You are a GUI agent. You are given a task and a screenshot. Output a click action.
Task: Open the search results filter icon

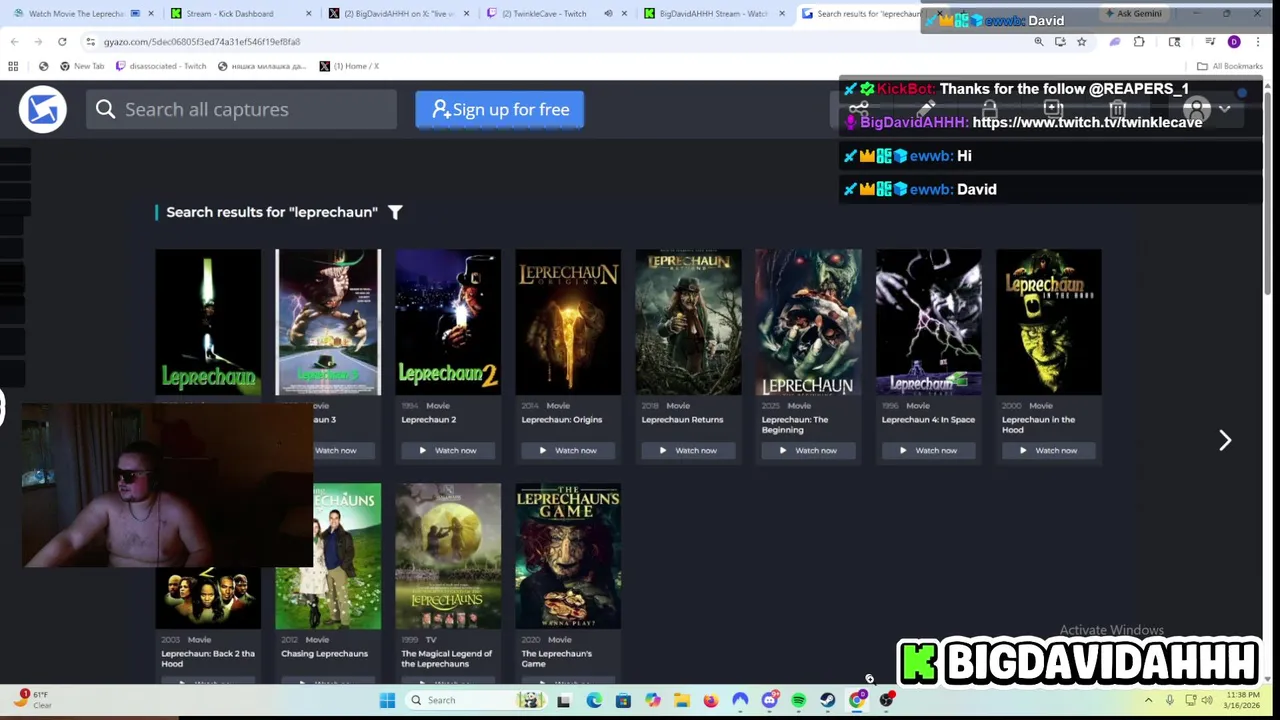coord(395,212)
